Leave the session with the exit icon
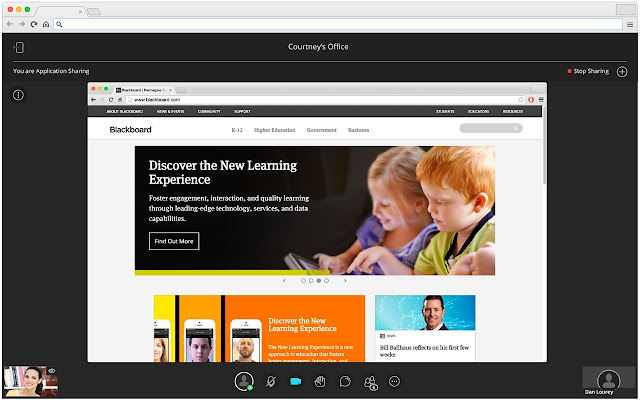The height and width of the screenshot is (400, 640). pyautogui.click(x=19, y=47)
